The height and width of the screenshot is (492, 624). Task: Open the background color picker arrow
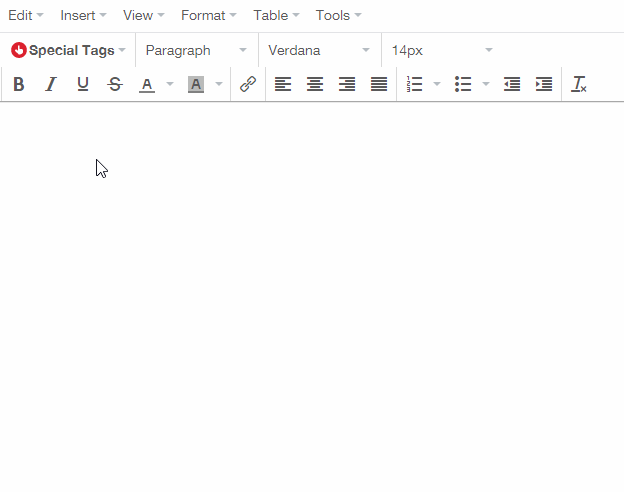pos(219,84)
